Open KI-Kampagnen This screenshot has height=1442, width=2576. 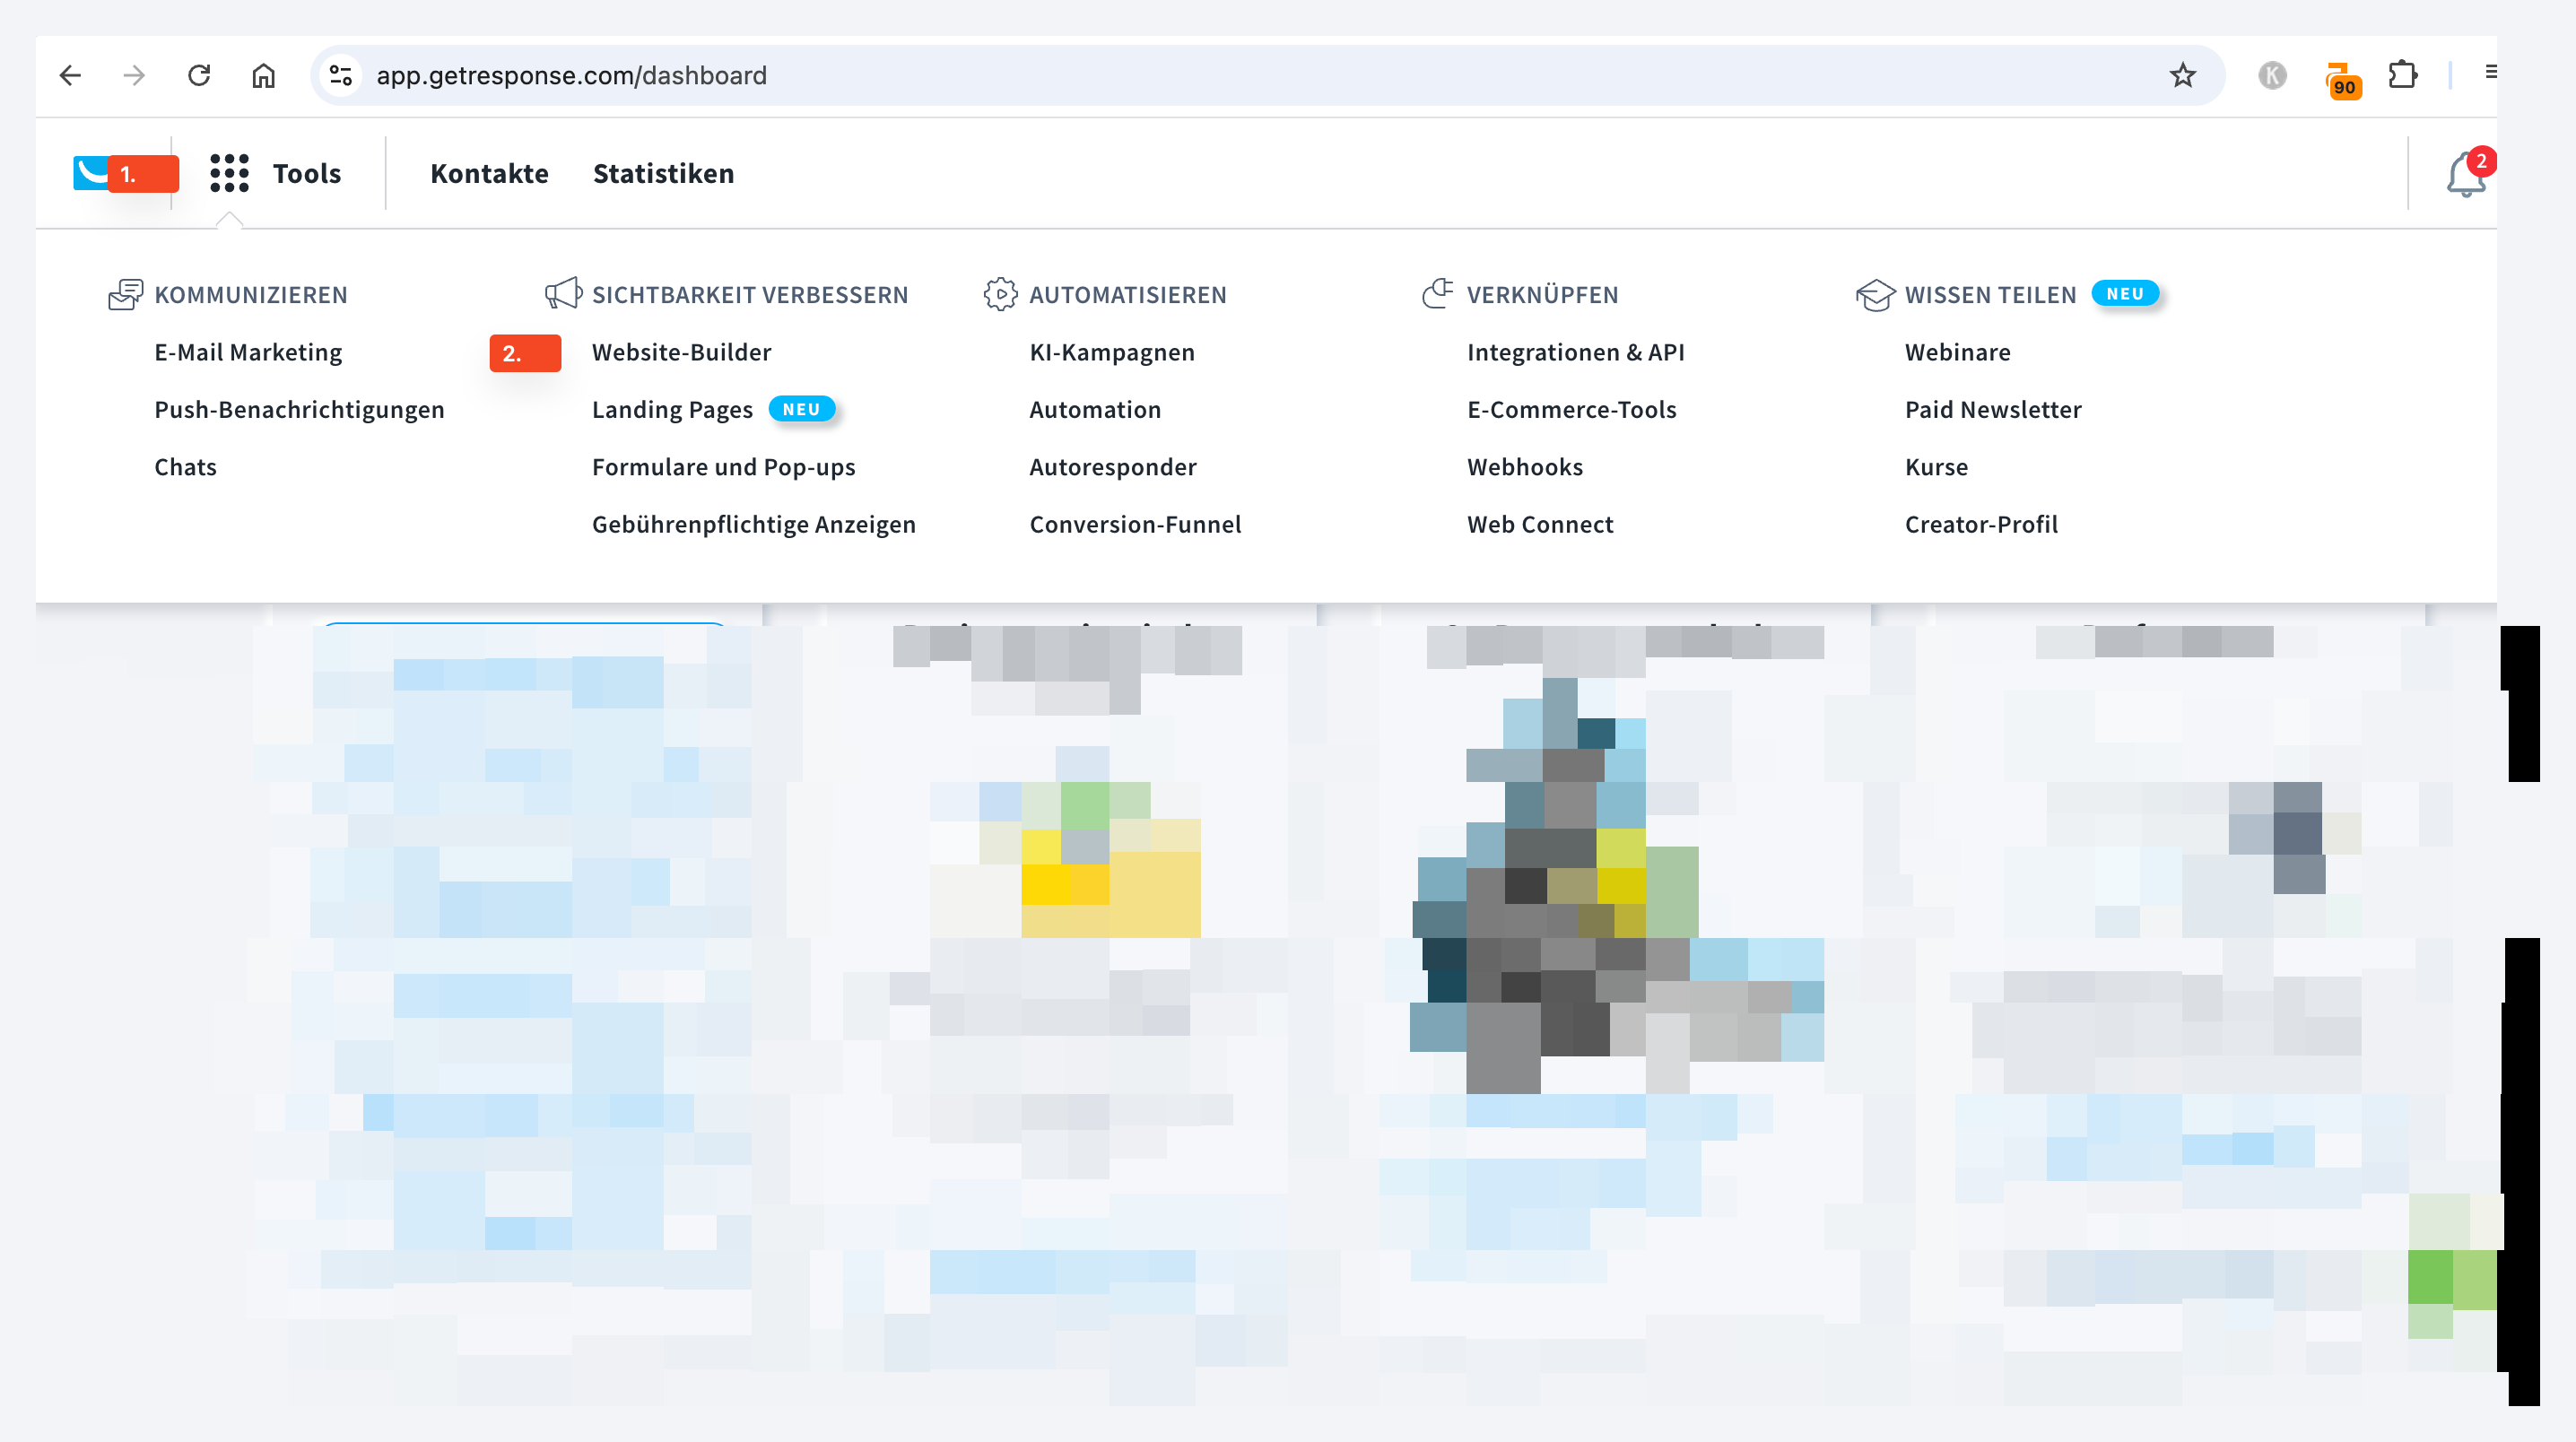click(1111, 352)
